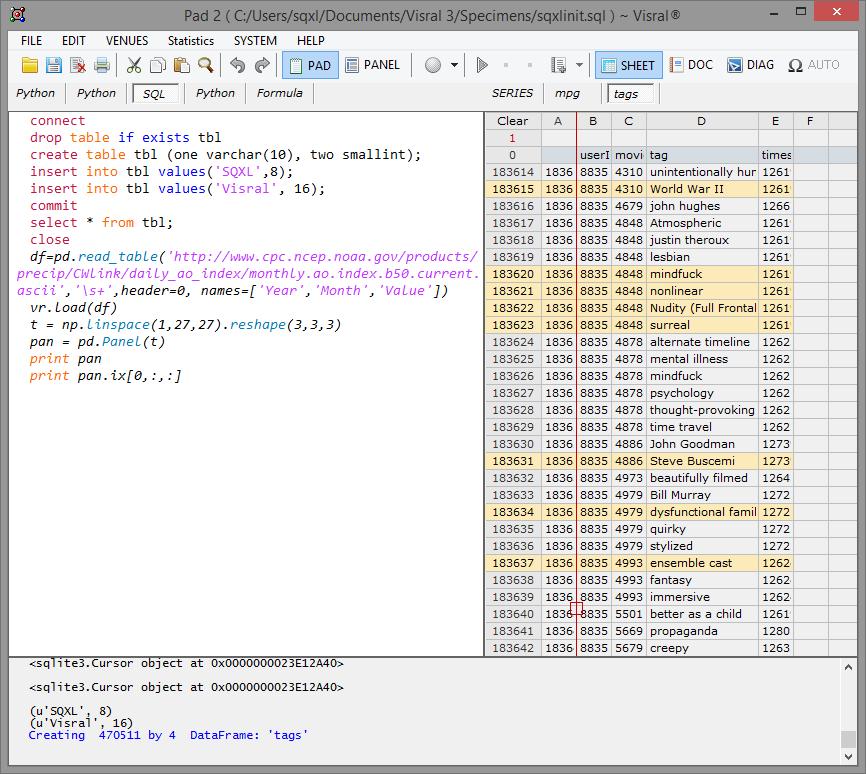Toggle AUTO mode
This screenshot has height=774, width=866.
click(x=813, y=65)
